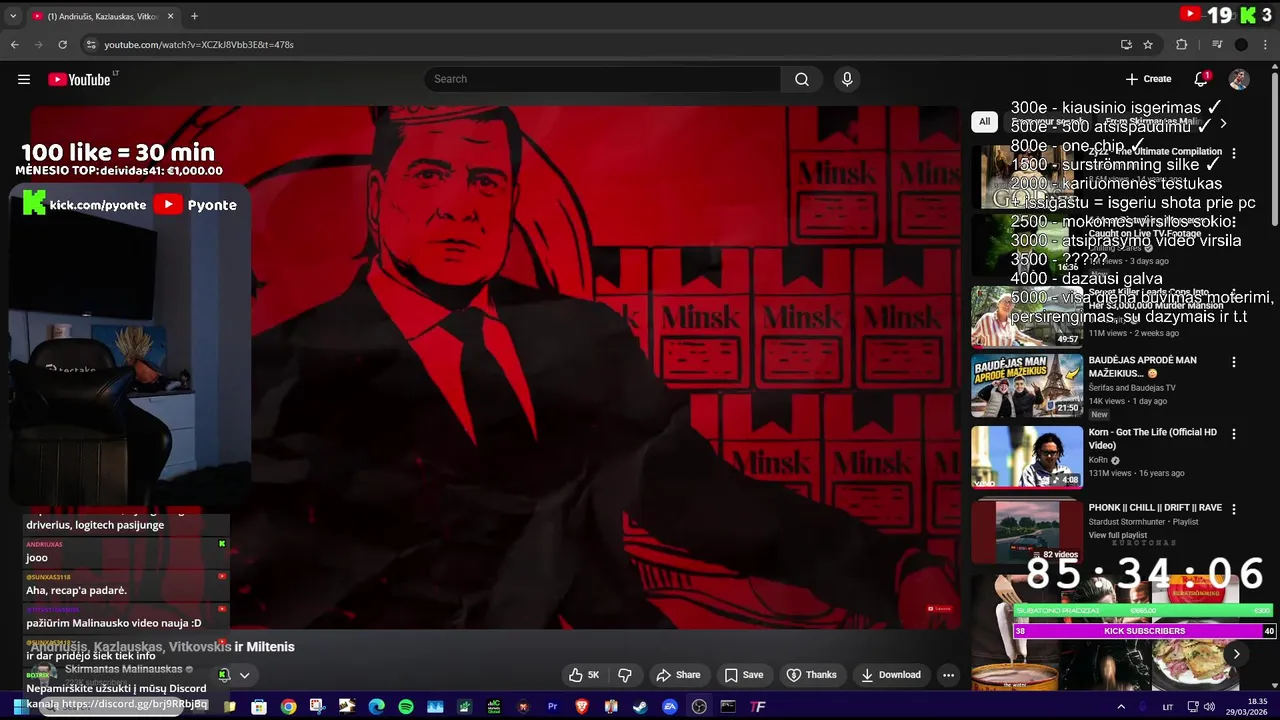Show hidden system tray icons

1121,707
